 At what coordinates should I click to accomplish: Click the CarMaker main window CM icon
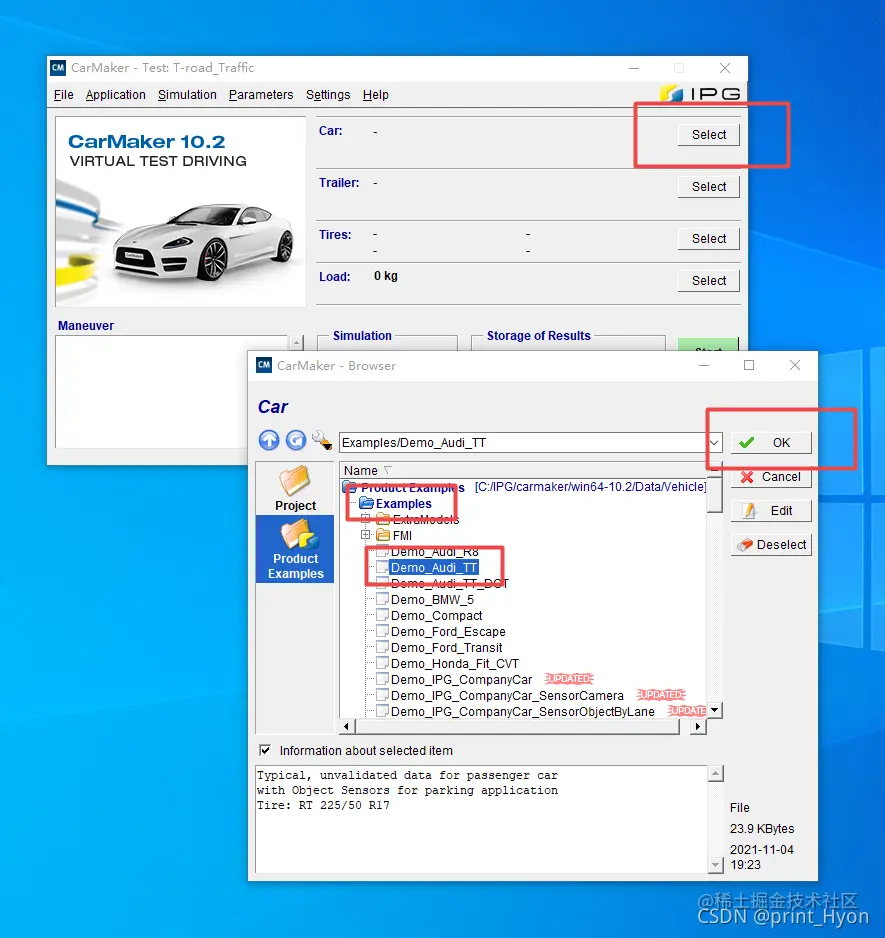pos(57,68)
